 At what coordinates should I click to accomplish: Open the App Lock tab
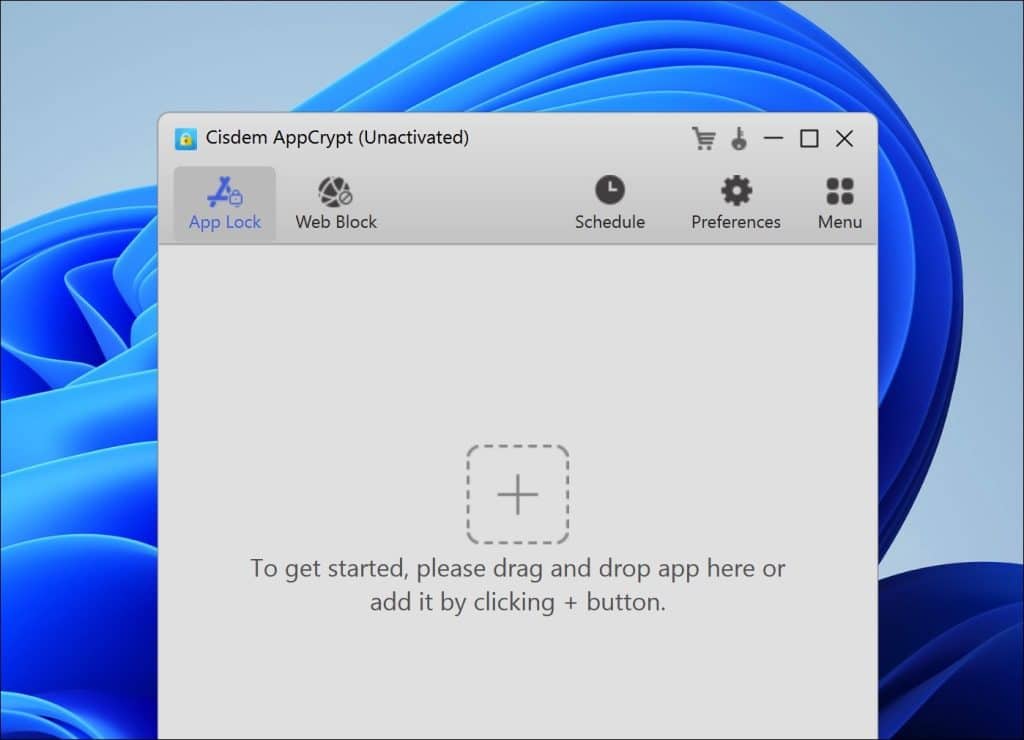[225, 204]
